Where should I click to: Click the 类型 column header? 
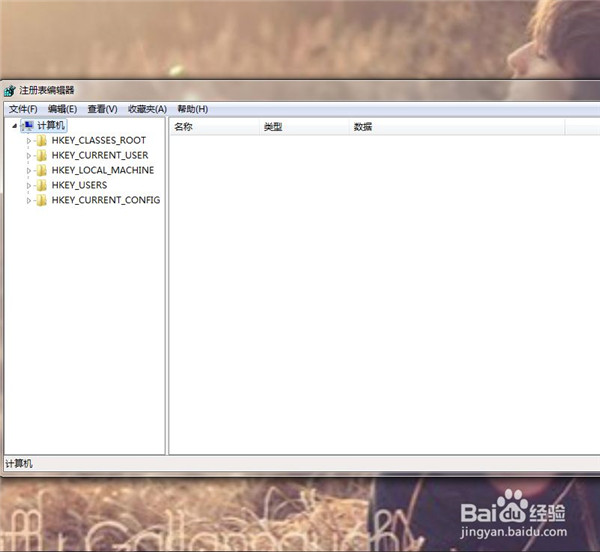tap(273, 127)
